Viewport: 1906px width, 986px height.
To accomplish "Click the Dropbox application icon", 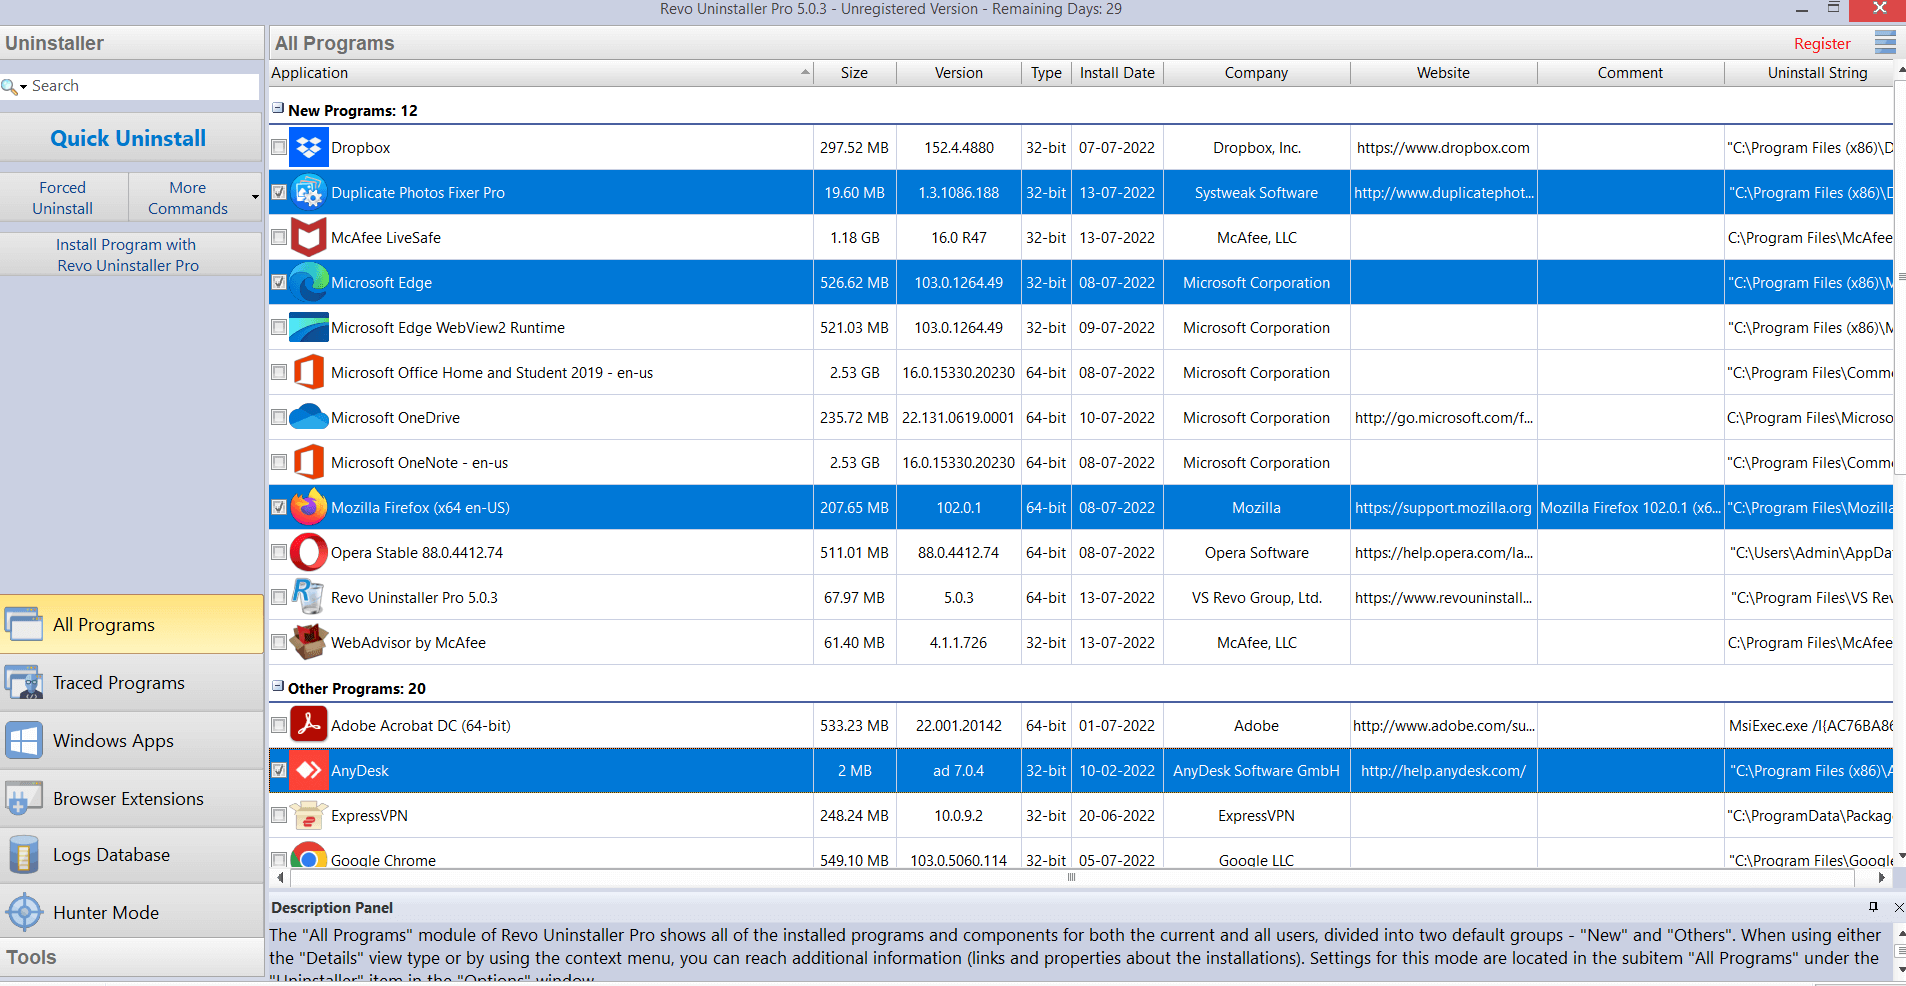I will click(308, 148).
